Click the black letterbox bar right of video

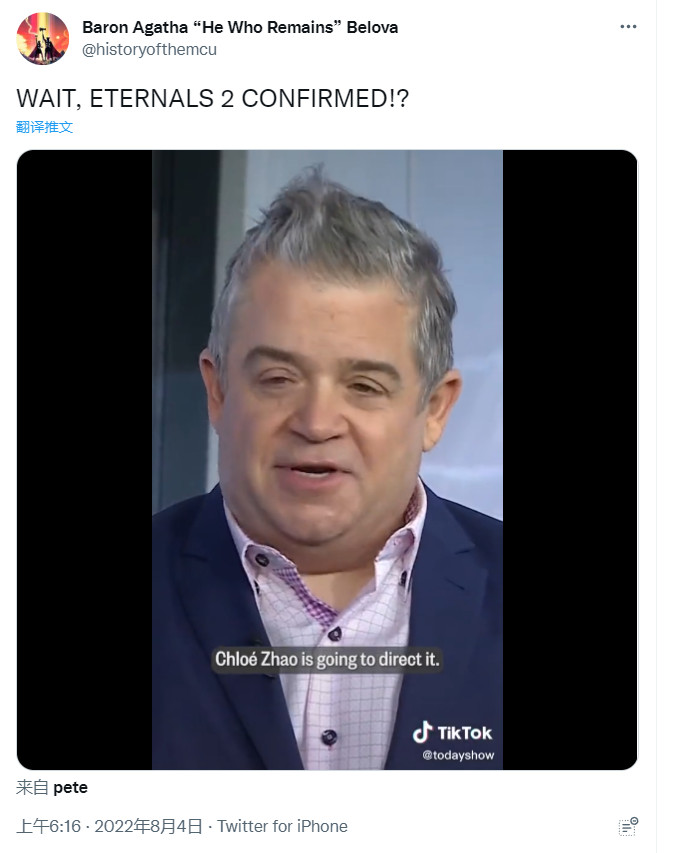570,460
